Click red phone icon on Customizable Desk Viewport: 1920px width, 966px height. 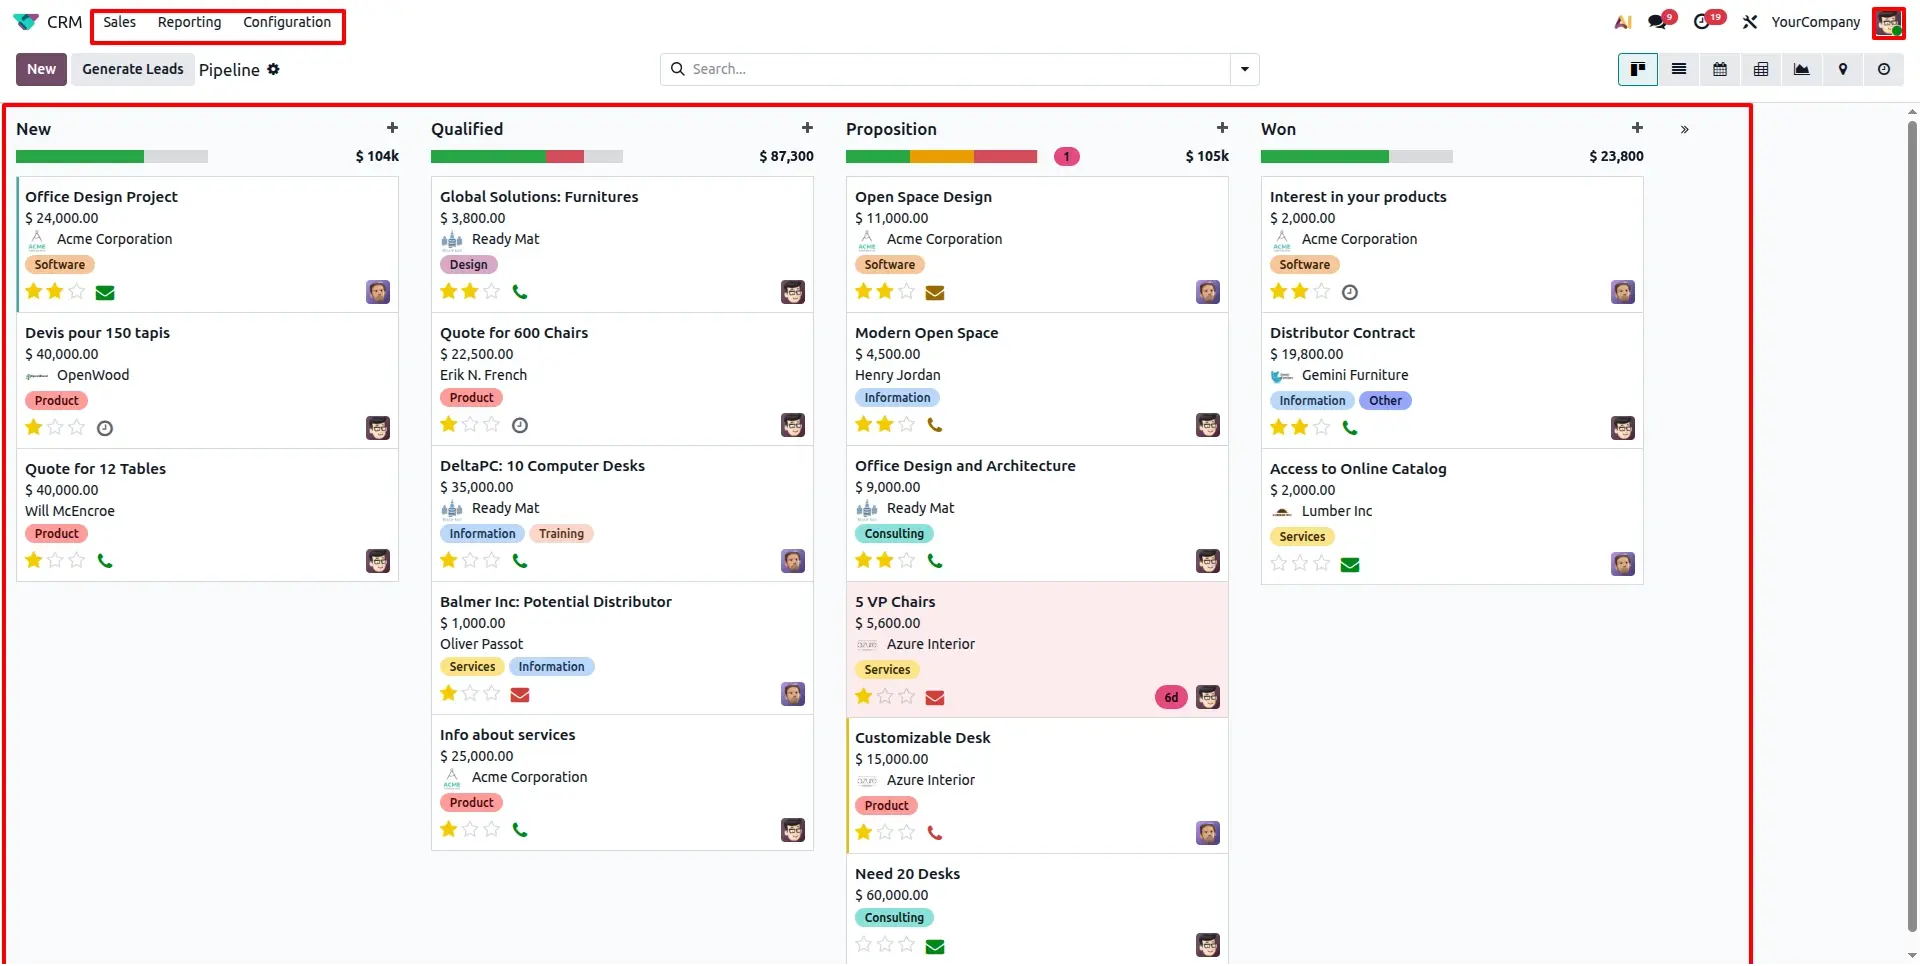(x=935, y=833)
